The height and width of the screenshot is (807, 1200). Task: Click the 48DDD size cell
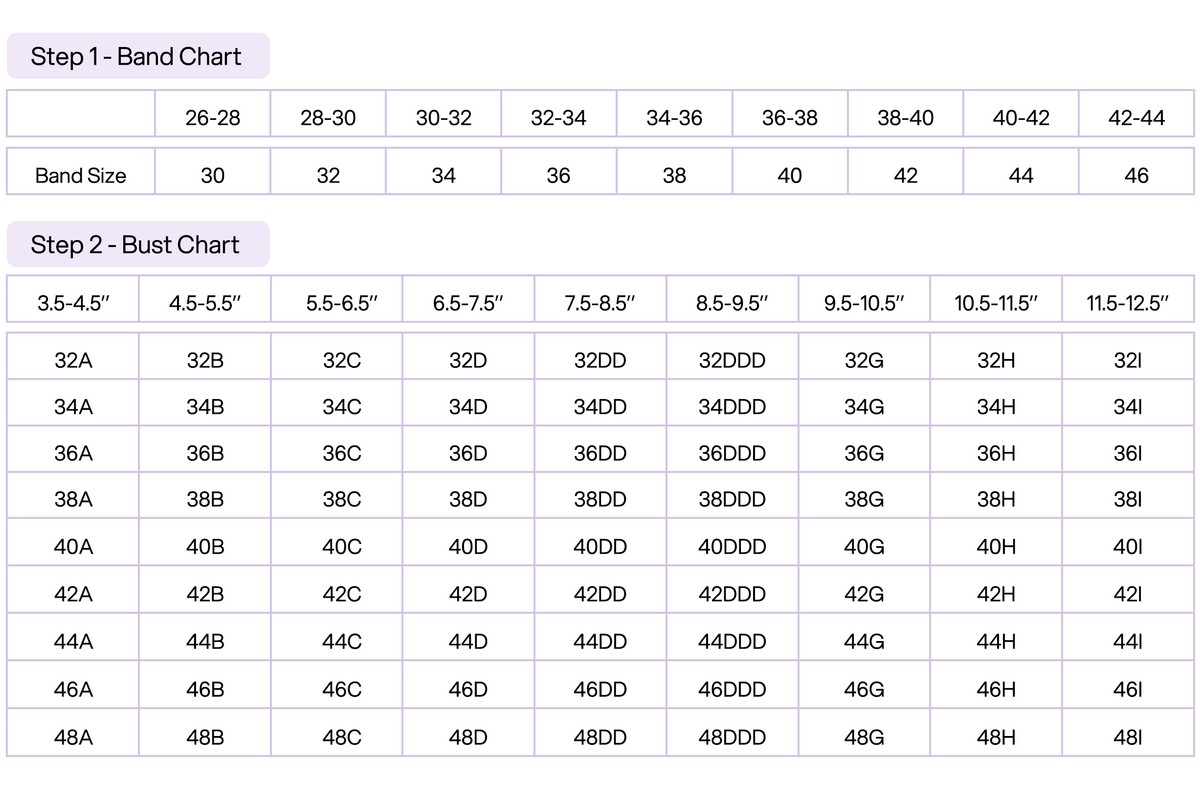coord(732,737)
